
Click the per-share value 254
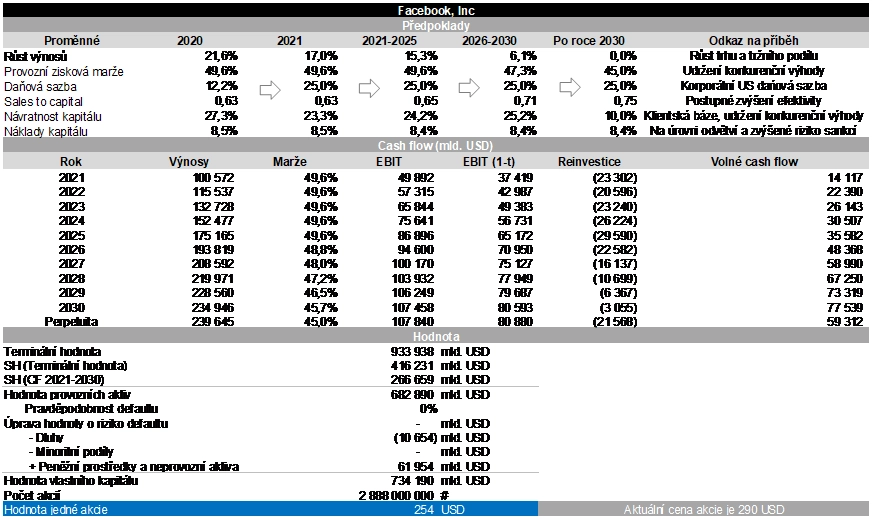click(424, 510)
